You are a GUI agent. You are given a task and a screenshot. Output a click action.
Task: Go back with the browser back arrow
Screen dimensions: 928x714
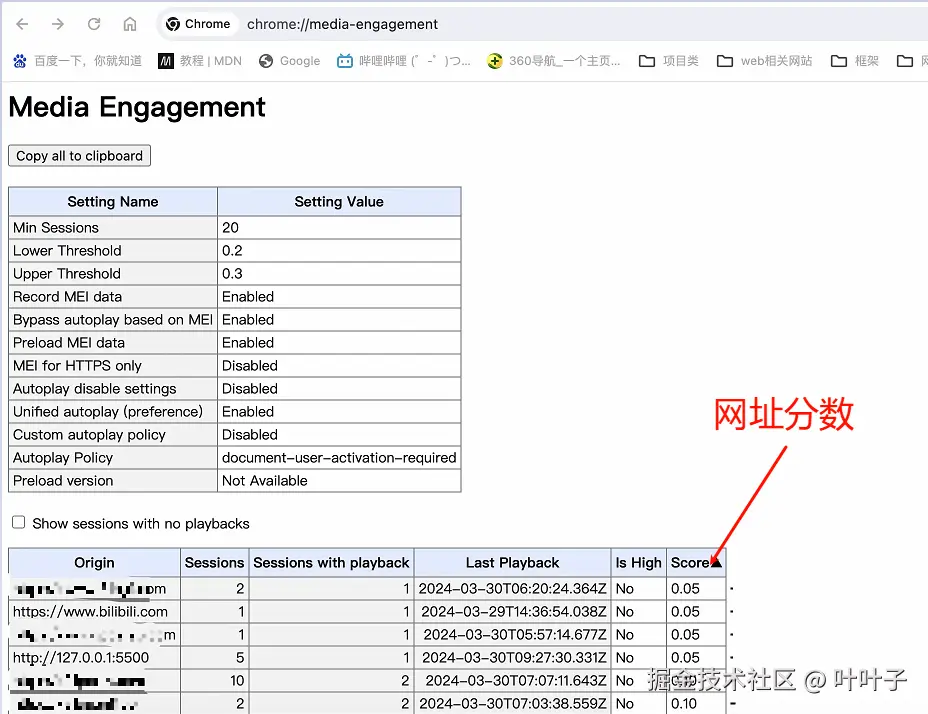coord(22,24)
